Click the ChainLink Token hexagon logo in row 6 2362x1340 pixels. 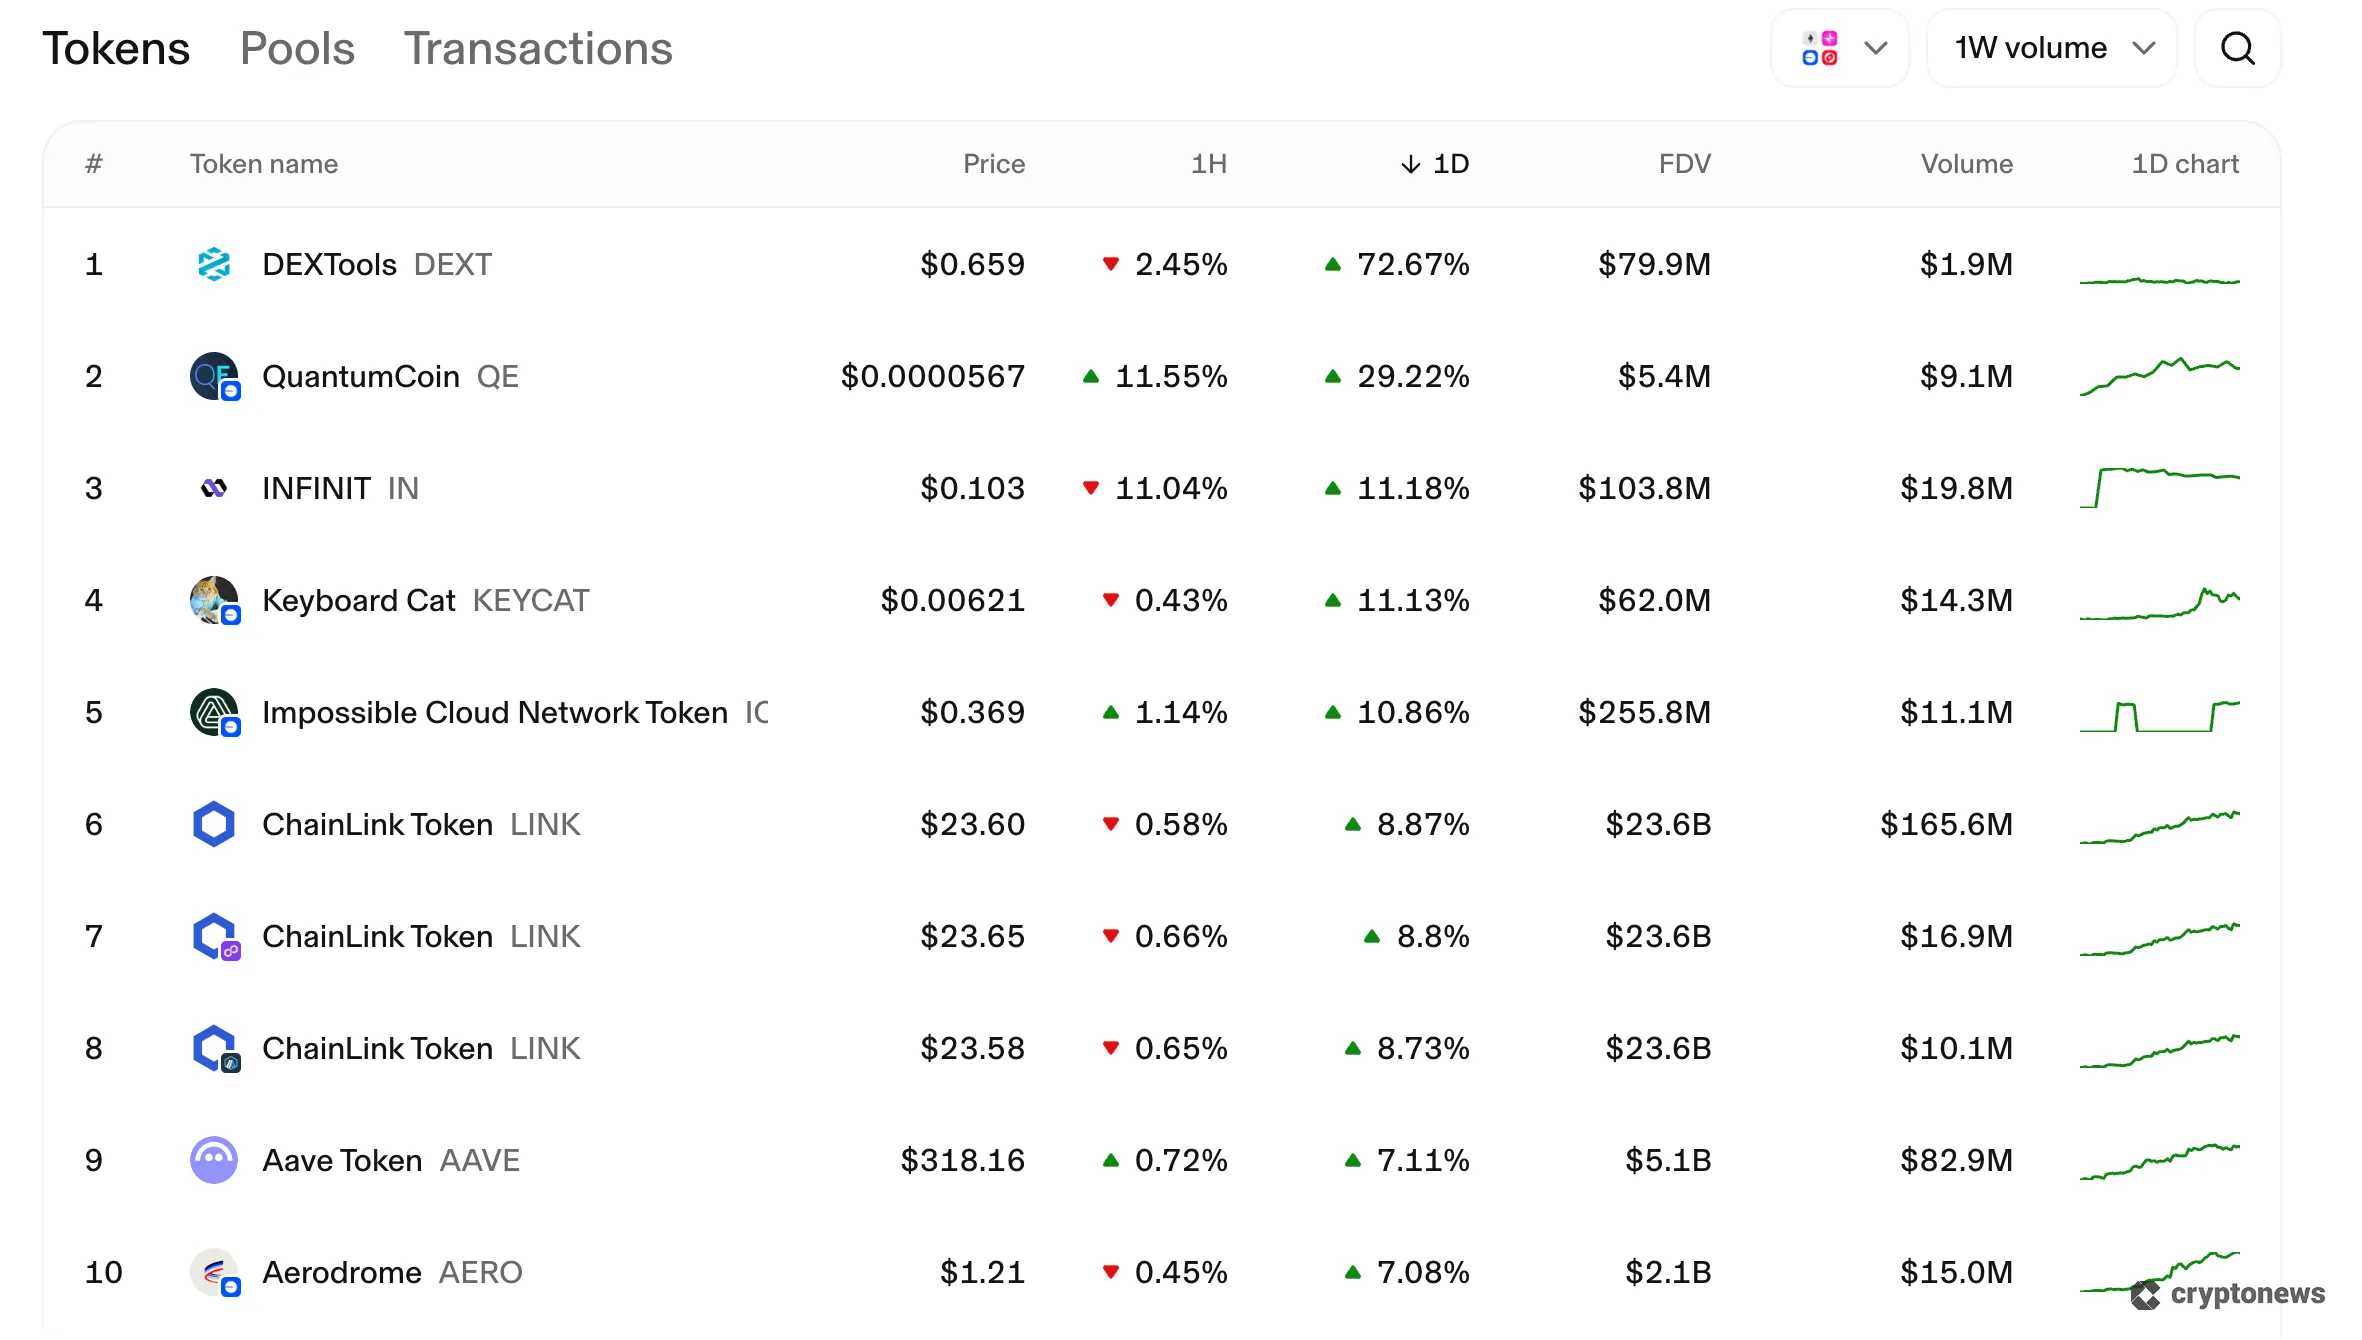pyautogui.click(x=214, y=824)
